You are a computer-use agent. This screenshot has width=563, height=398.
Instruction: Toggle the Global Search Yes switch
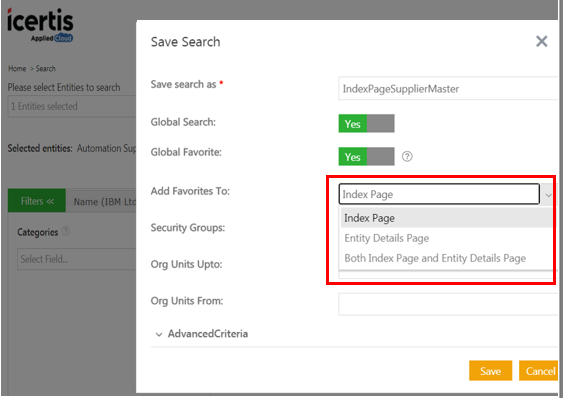pos(366,124)
